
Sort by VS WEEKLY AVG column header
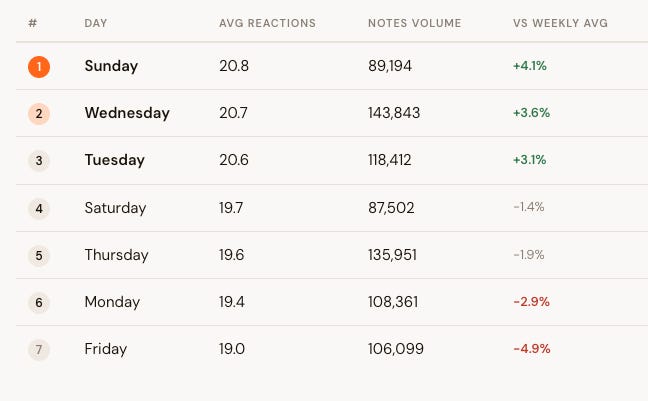(x=560, y=23)
